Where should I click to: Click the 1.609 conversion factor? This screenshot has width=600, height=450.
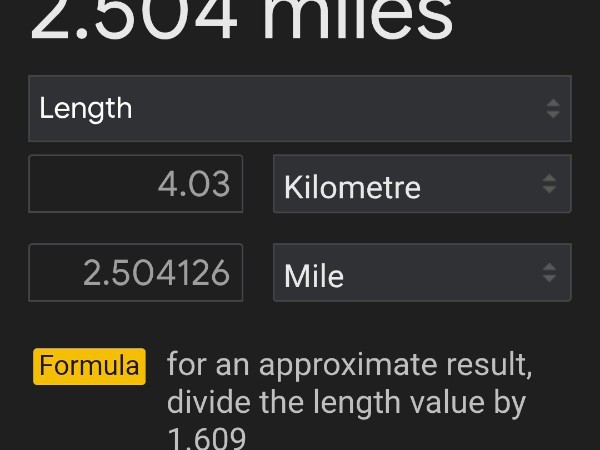tap(207, 439)
